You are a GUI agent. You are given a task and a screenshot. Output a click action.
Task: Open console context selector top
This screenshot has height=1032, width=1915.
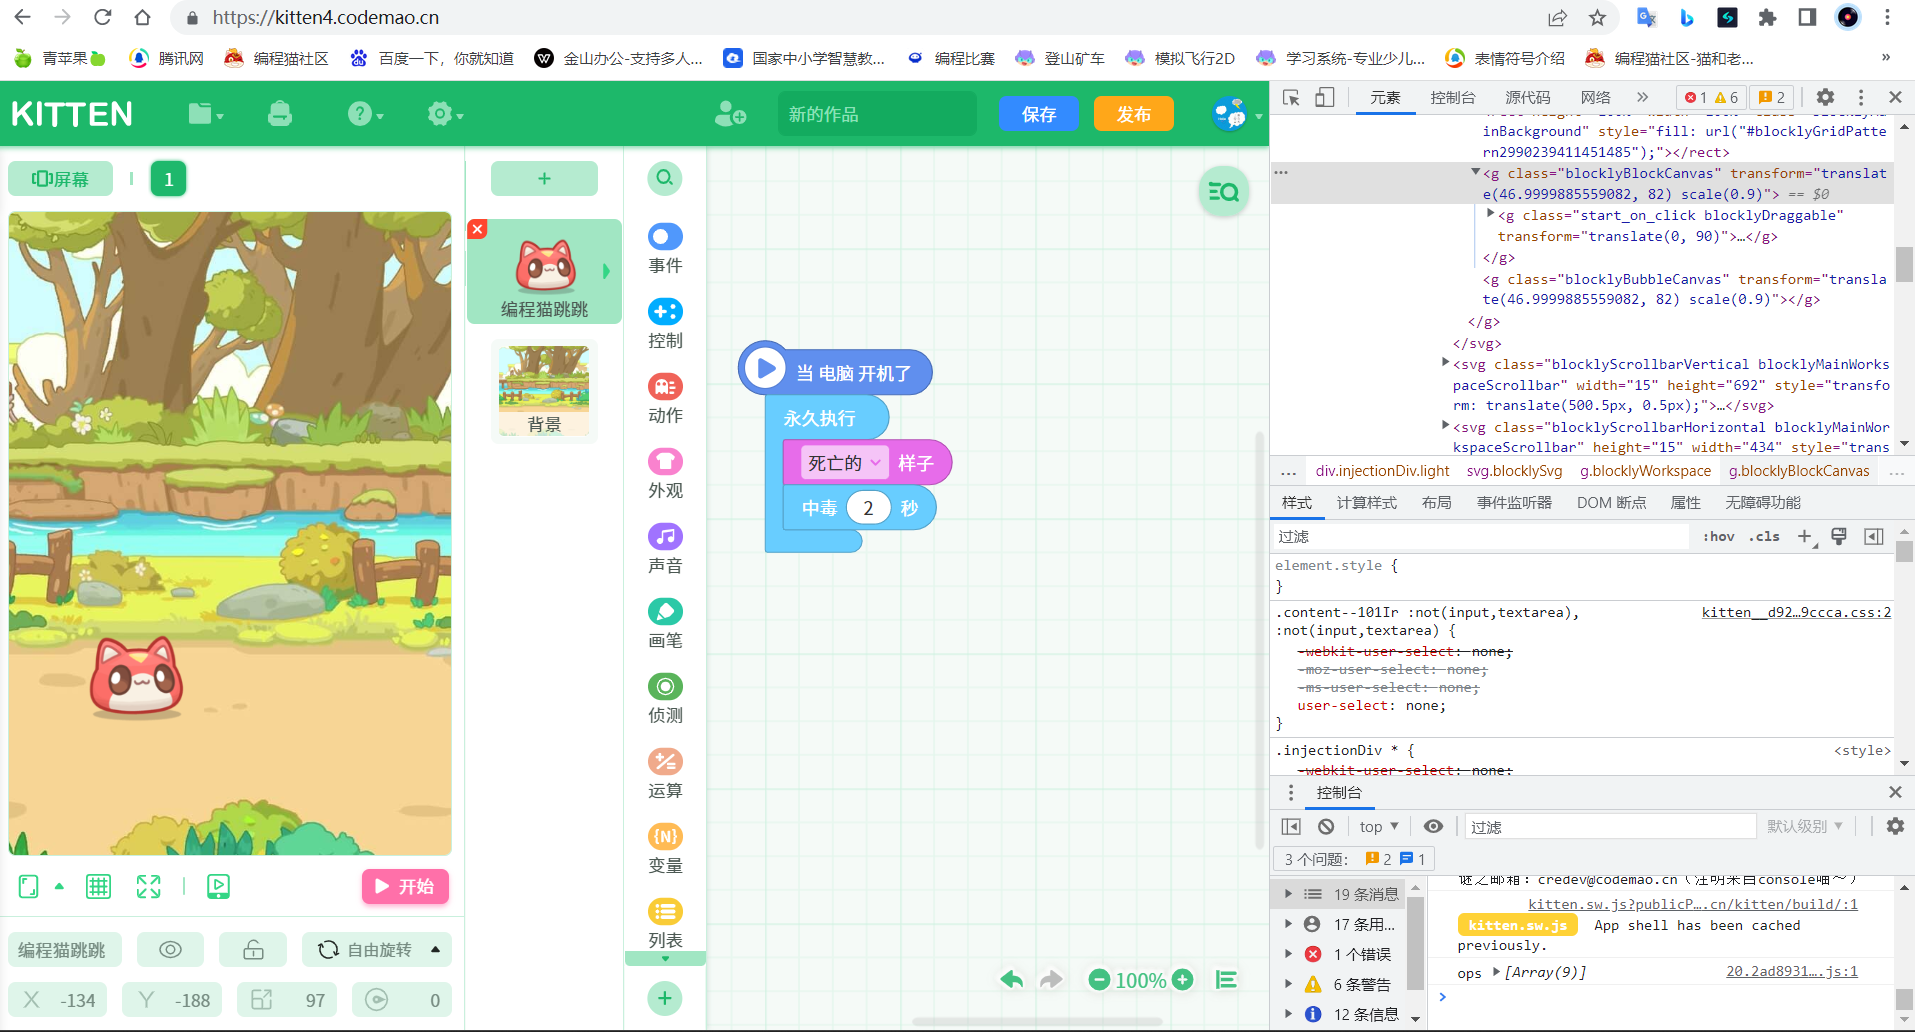(x=1379, y=826)
